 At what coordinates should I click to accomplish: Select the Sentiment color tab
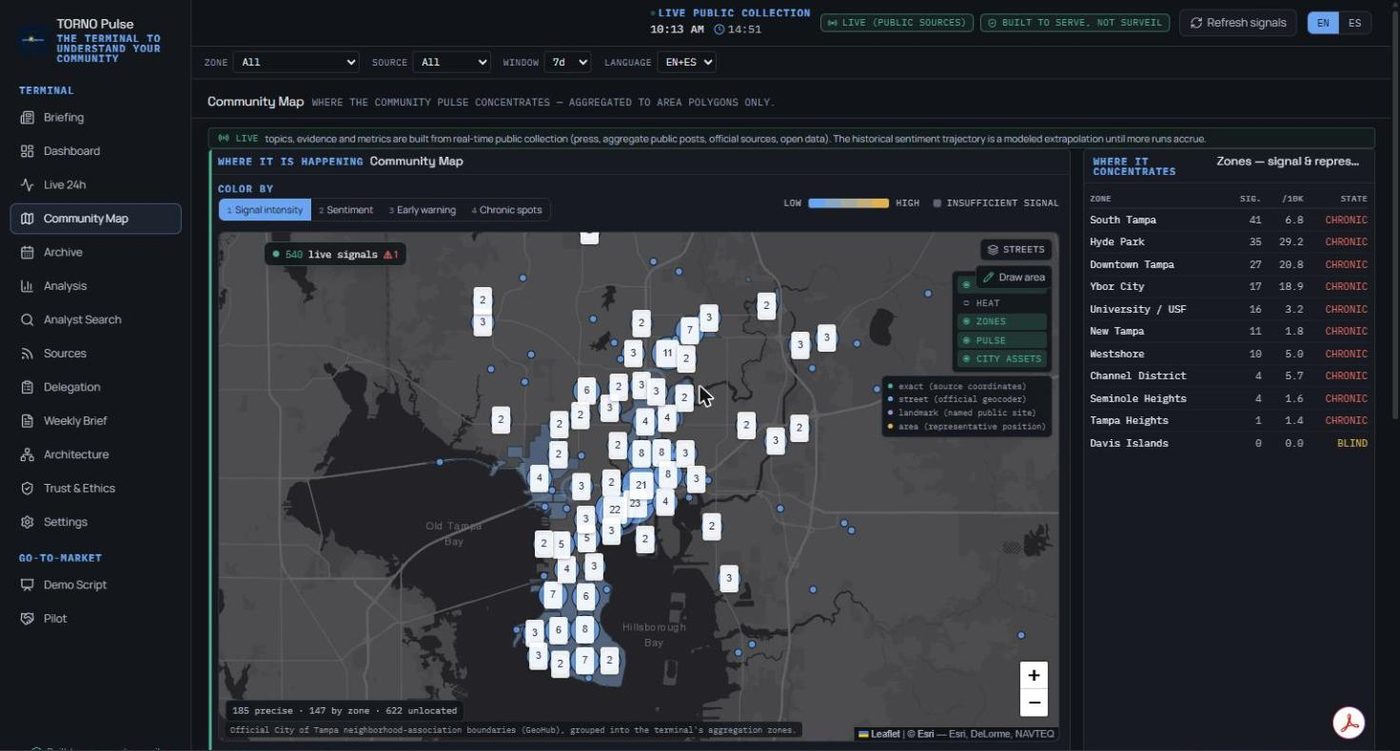click(x=346, y=210)
